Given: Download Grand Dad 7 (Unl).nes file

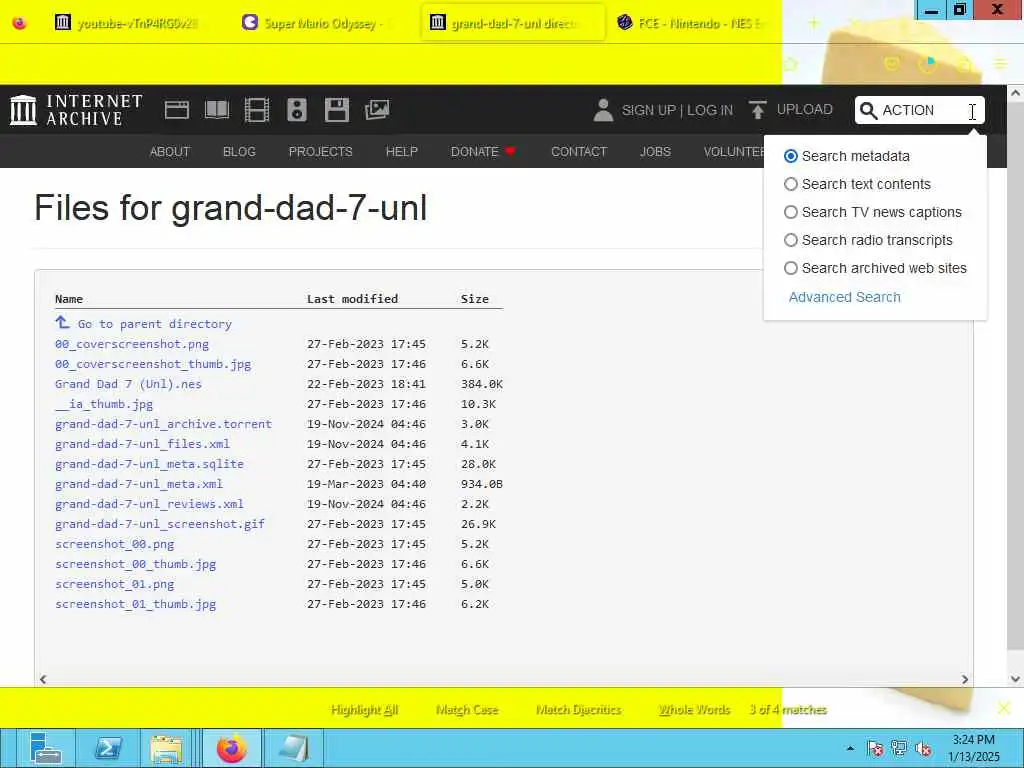Looking at the screenshot, I should 128,384.
